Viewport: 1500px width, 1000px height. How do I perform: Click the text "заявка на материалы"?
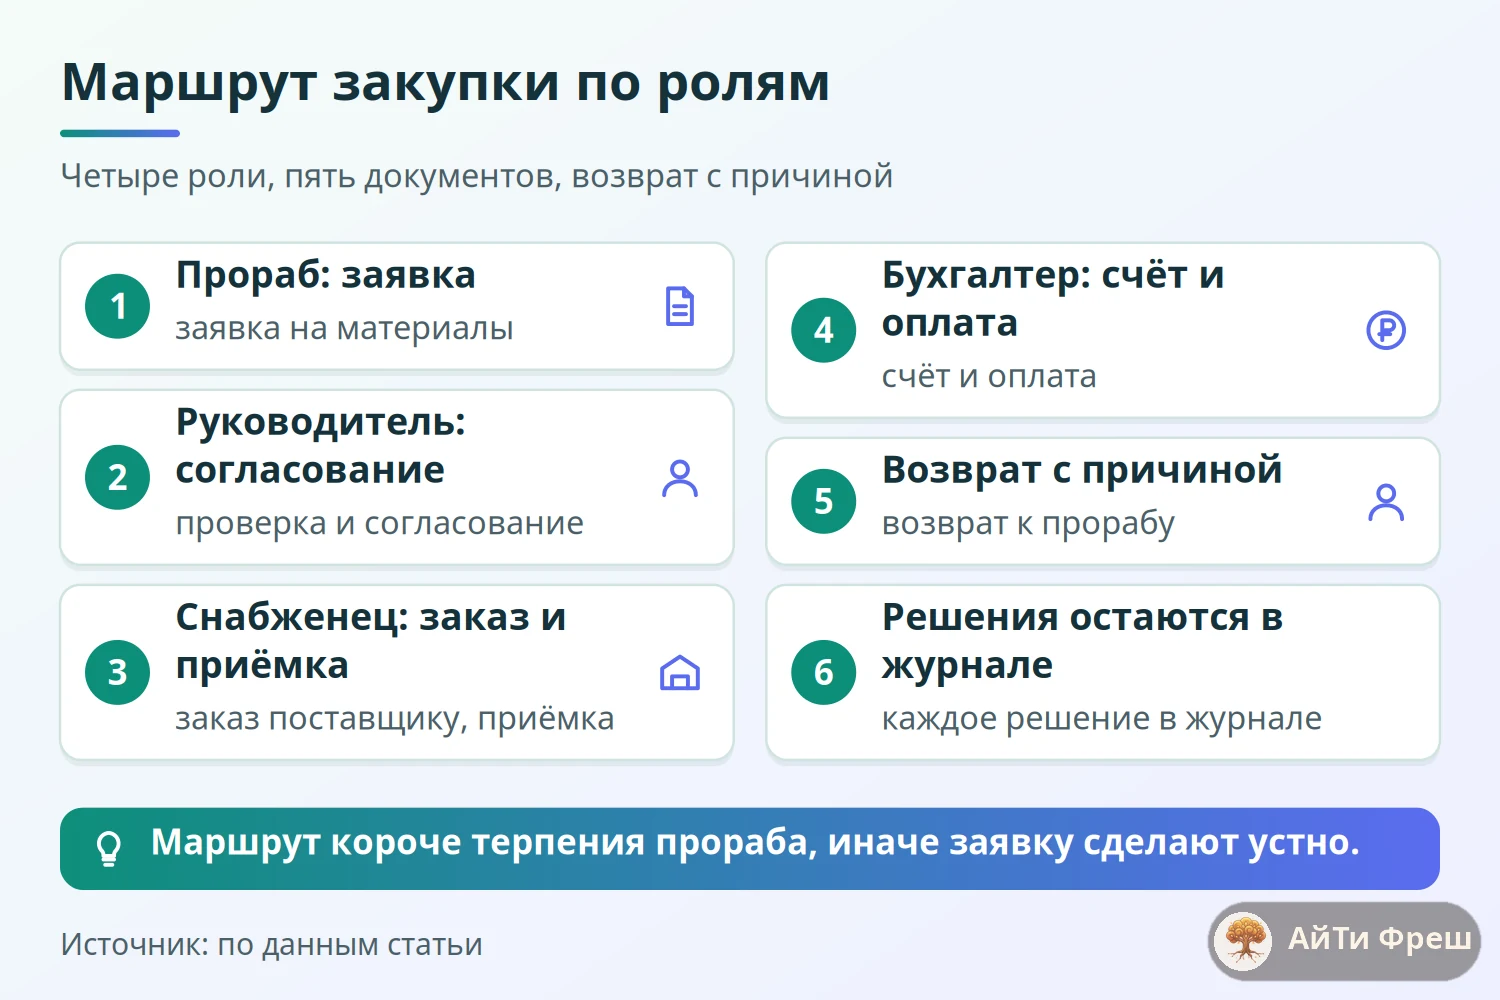344,329
